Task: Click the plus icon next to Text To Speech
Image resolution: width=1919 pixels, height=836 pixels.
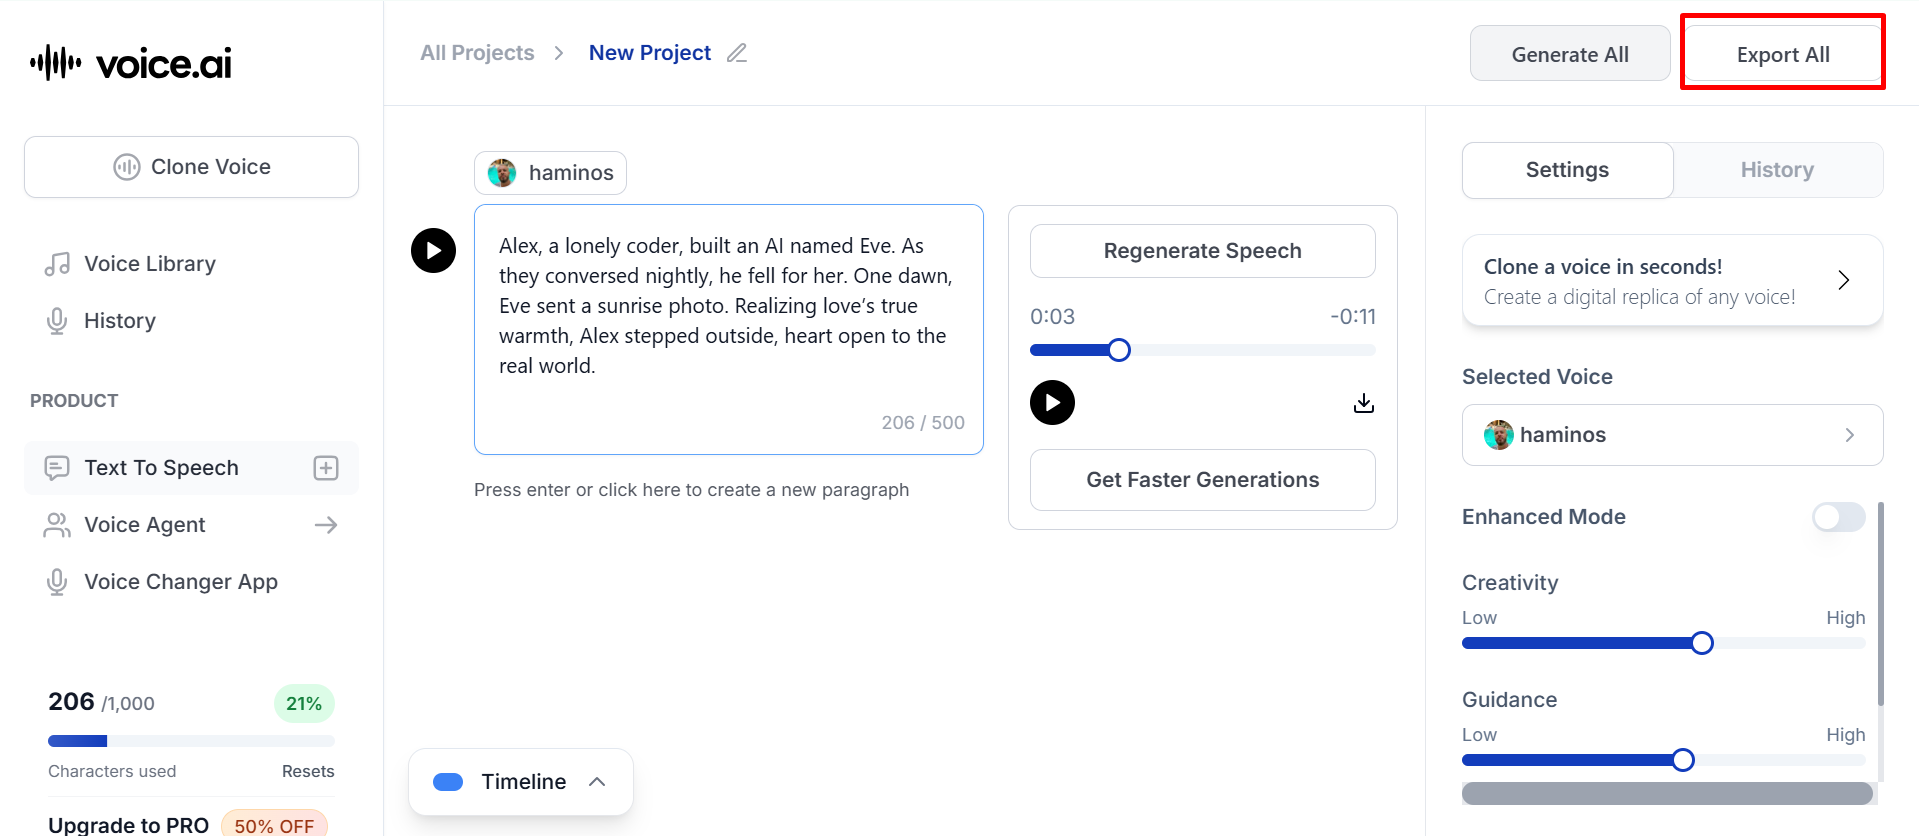Action: tap(326, 468)
